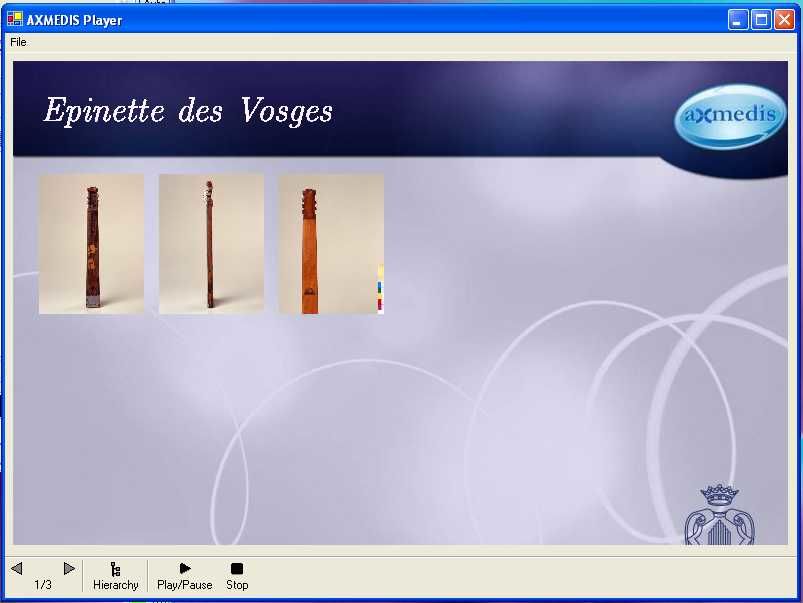Click the crown crest emblem
803x603 pixels.
click(x=719, y=516)
